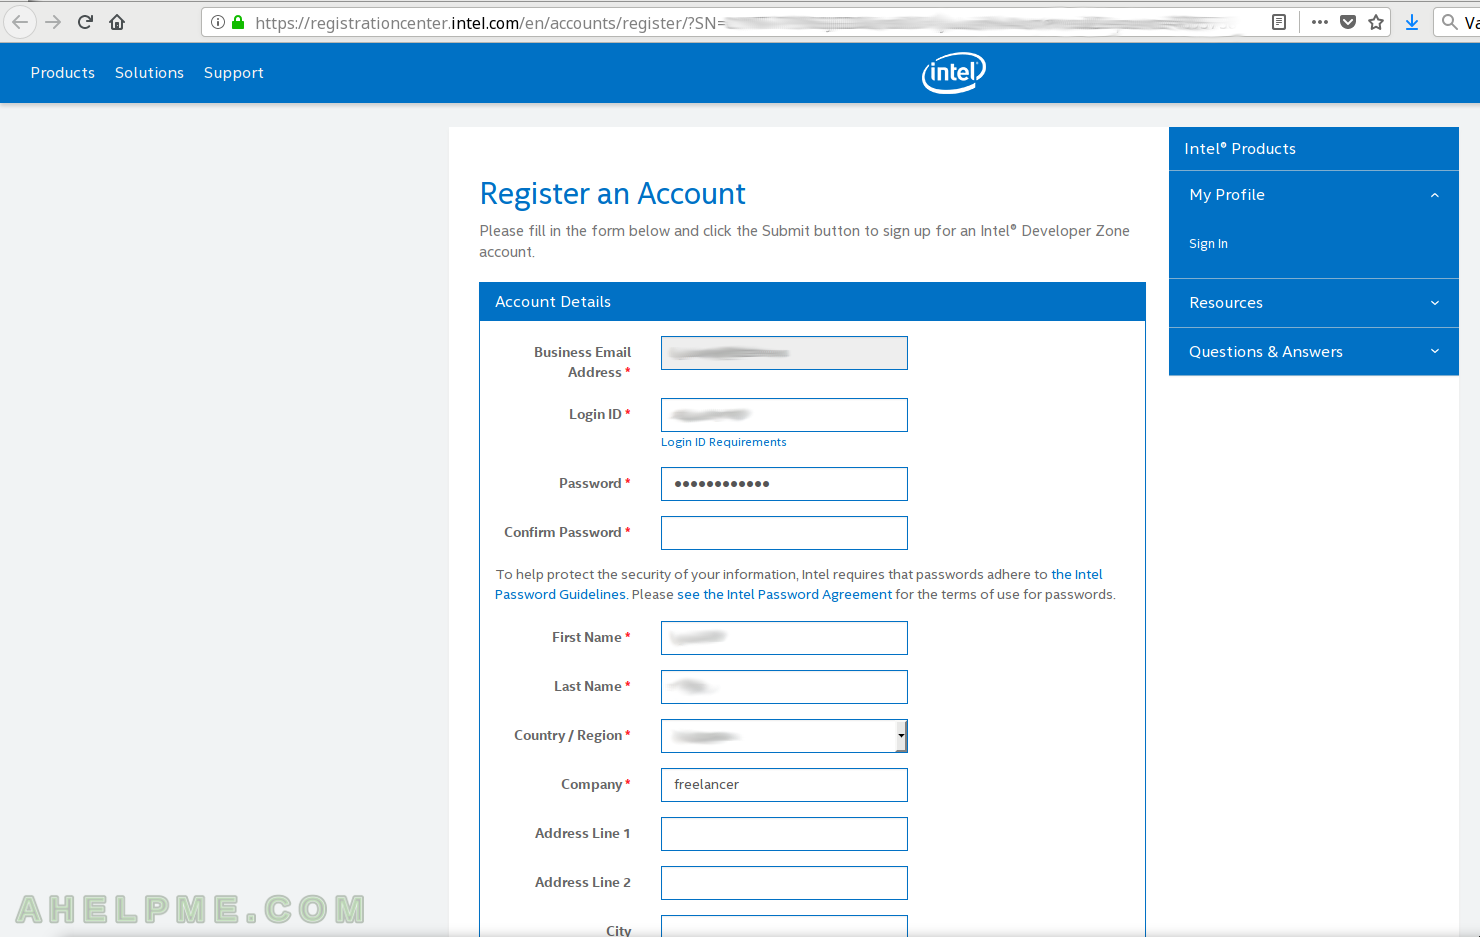Viewport: 1480px width, 937px height.
Task: Click the green padlock security icon
Action: coord(238,22)
